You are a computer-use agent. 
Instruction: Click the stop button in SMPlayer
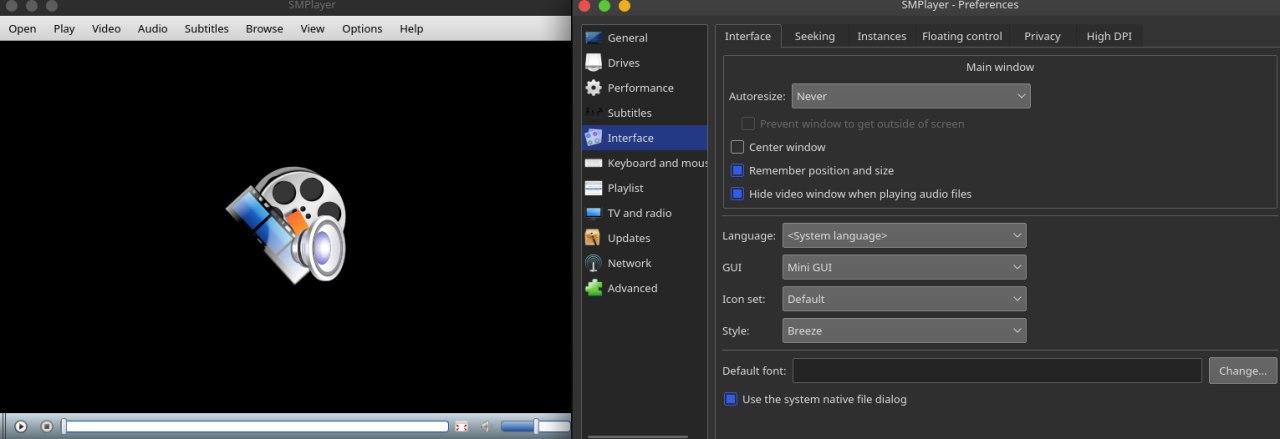46,426
